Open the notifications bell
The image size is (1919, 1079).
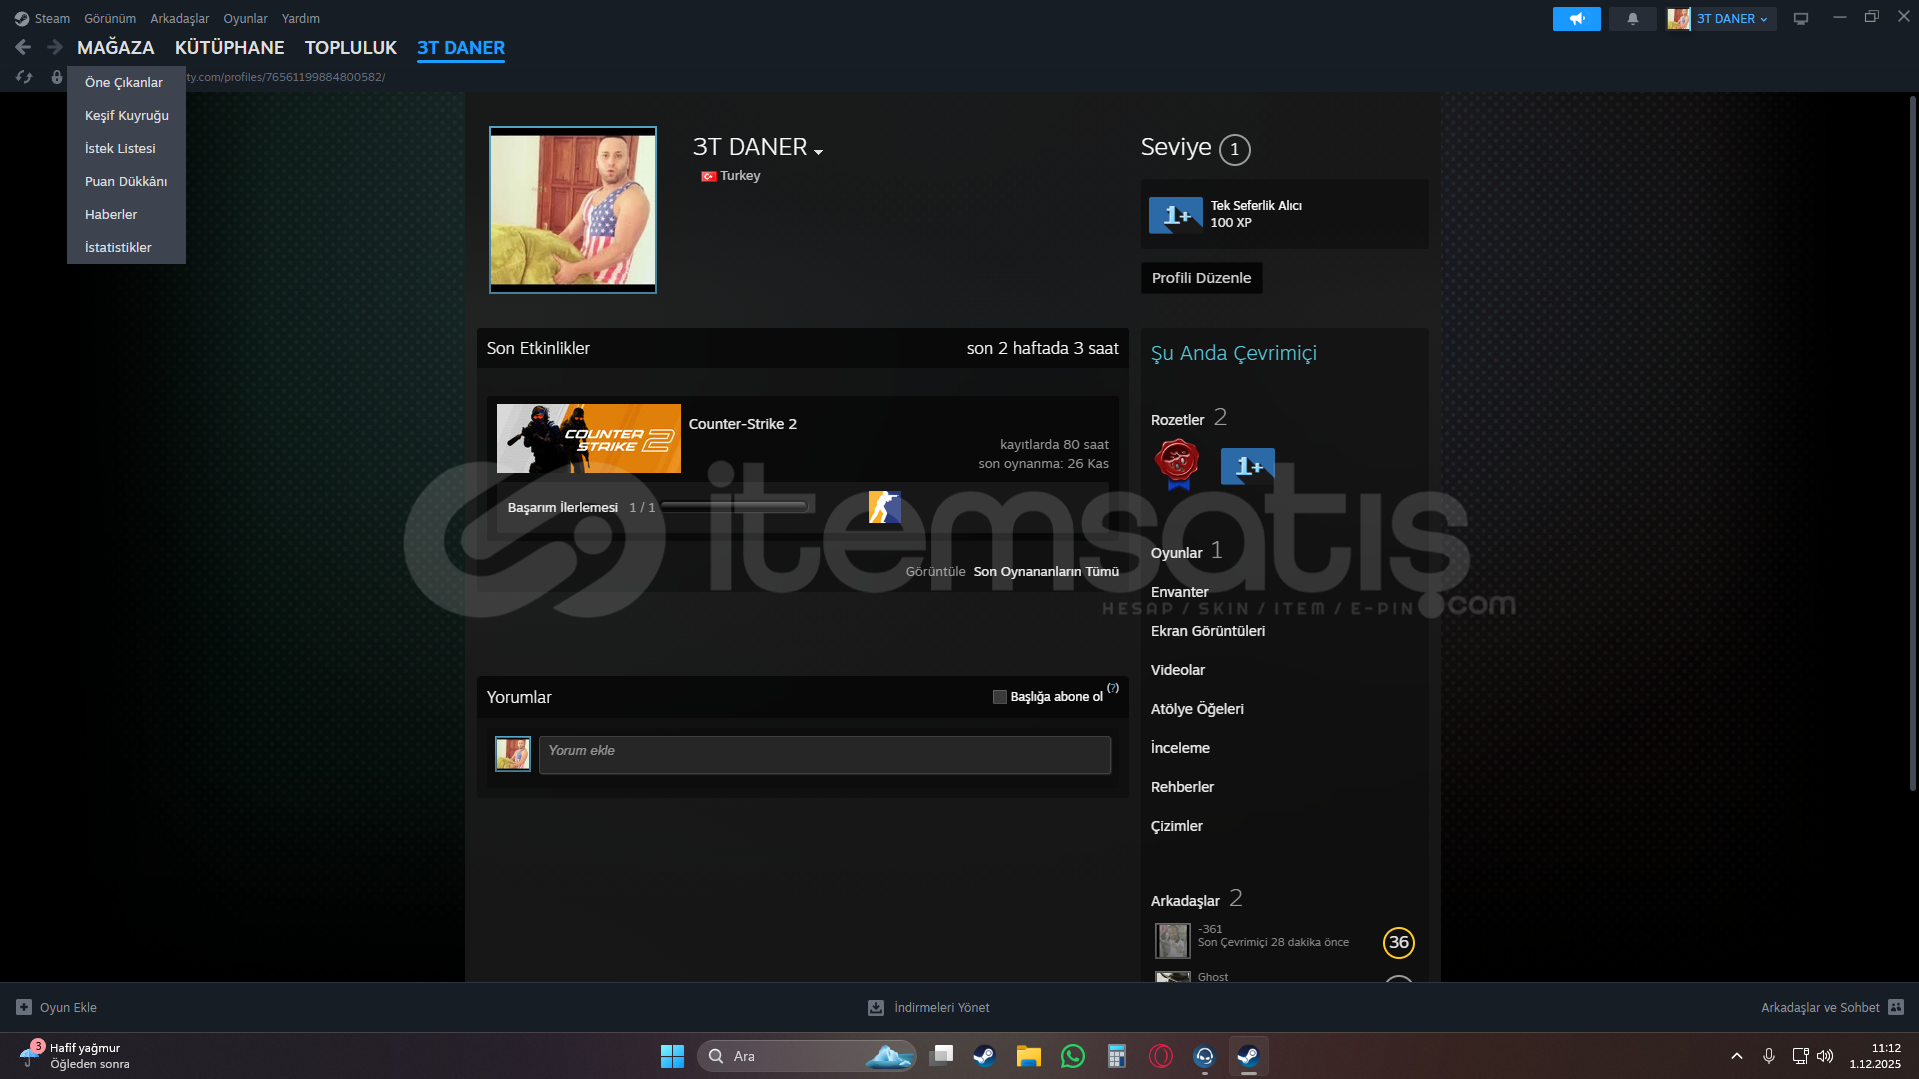coord(1632,19)
